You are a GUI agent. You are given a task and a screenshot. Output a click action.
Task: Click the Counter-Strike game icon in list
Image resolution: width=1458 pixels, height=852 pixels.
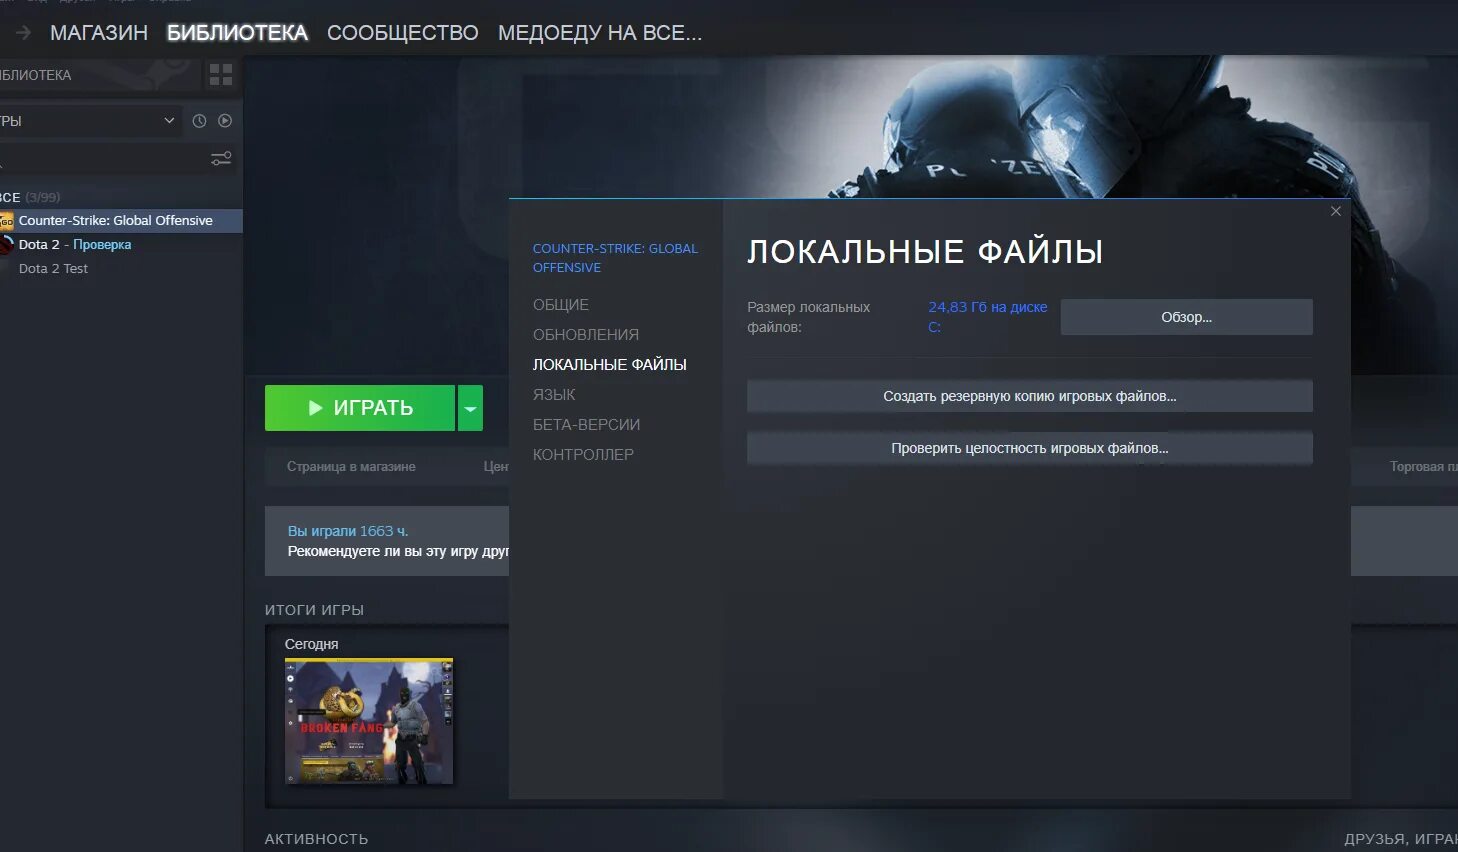click(x=7, y=220)
